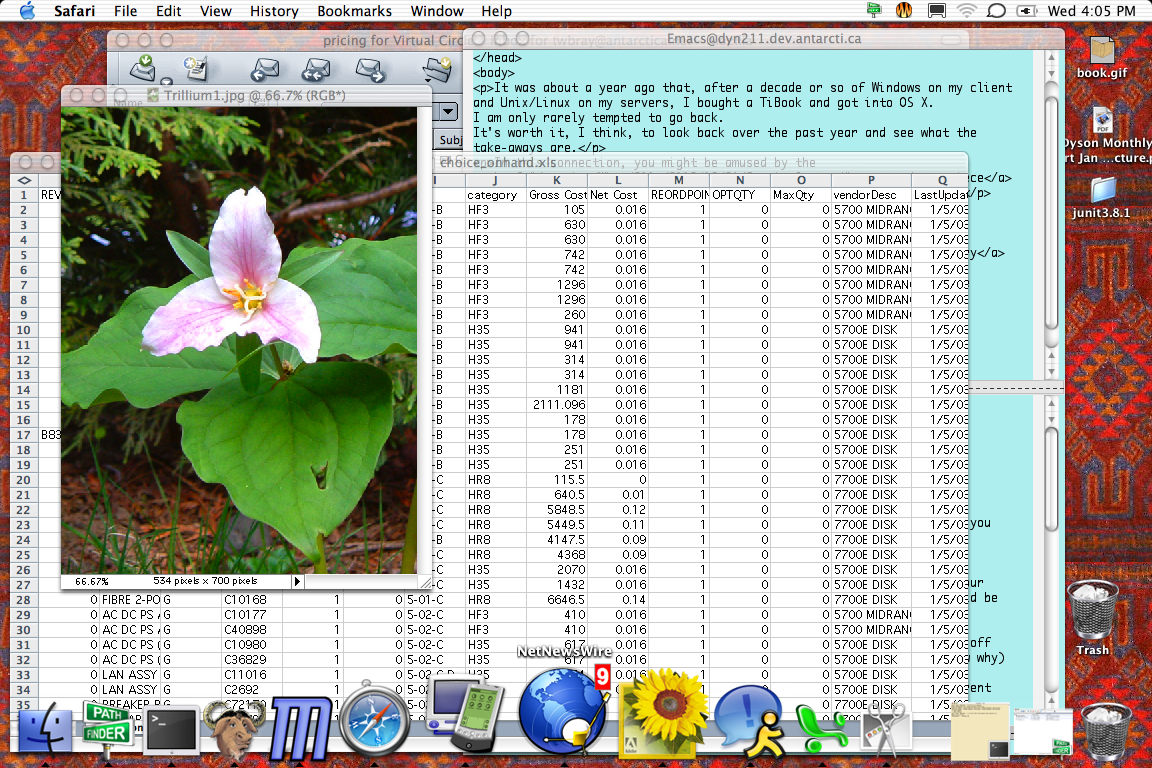Open the Adobe sunflower app in the Dock
This screenshot has height=768, width=1152.
pos(662,720)
